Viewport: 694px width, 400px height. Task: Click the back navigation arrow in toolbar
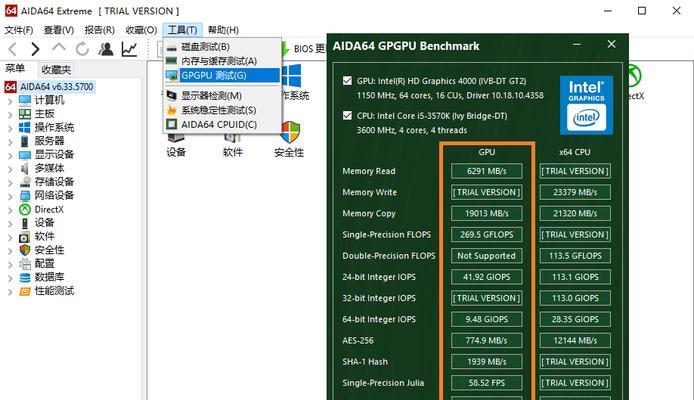pos(11,49)
